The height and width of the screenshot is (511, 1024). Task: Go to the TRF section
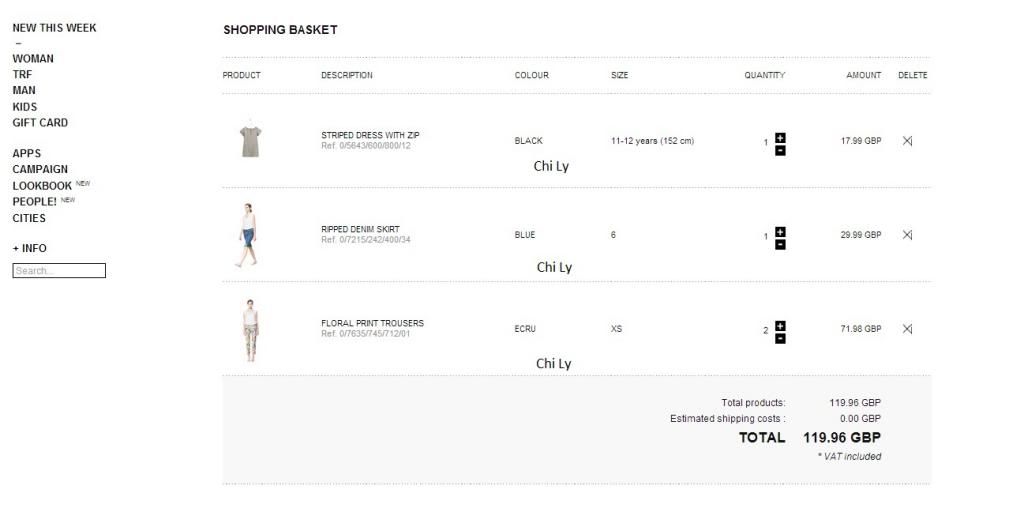tap(22, 75)
